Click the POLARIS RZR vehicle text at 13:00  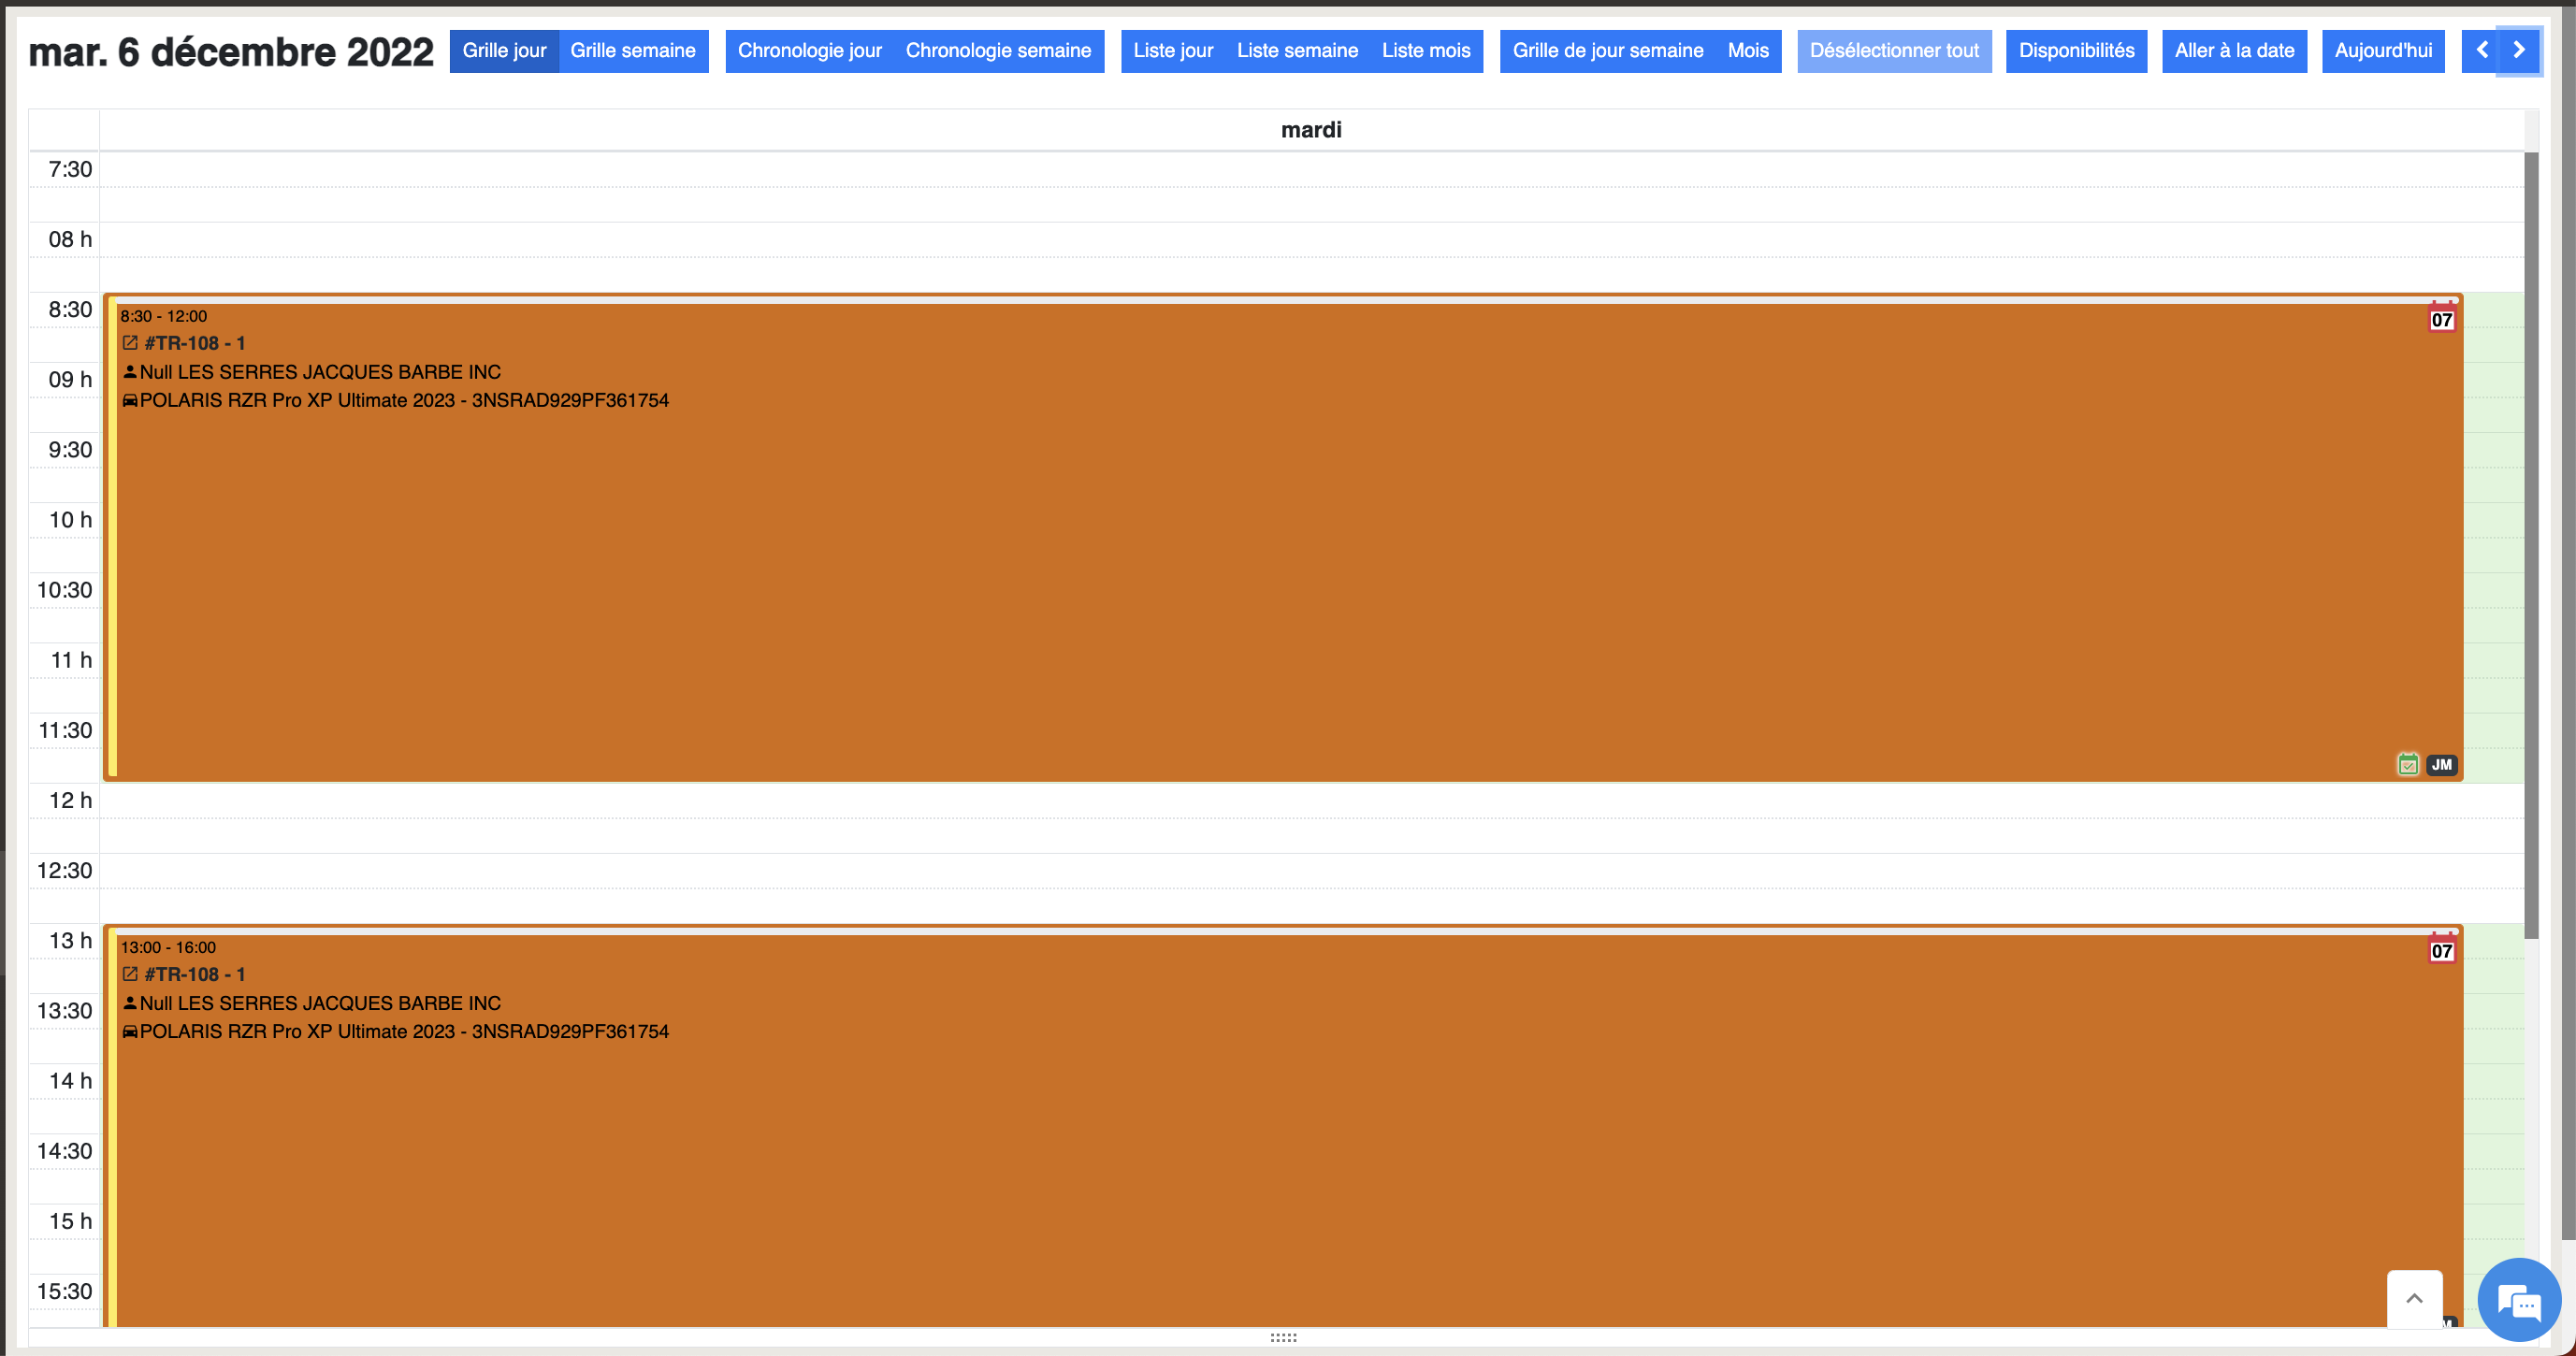[x=404, y=1031]
